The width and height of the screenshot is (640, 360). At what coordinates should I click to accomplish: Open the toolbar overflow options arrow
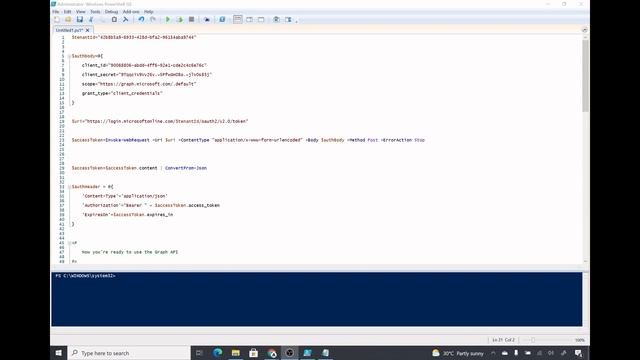[x=296, y=20]
